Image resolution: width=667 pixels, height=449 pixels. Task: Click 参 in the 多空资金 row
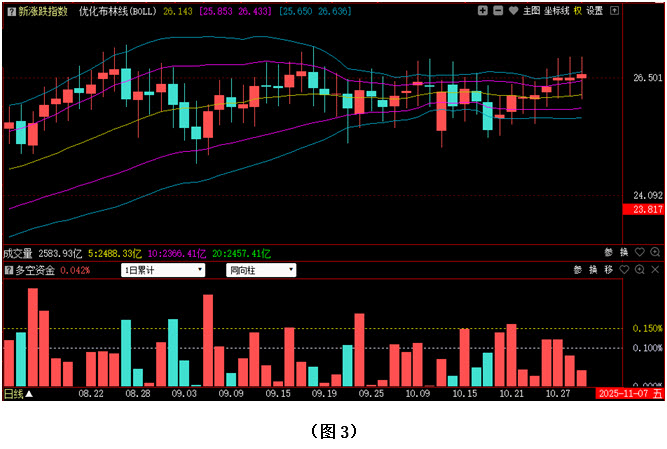coord(577,270)
